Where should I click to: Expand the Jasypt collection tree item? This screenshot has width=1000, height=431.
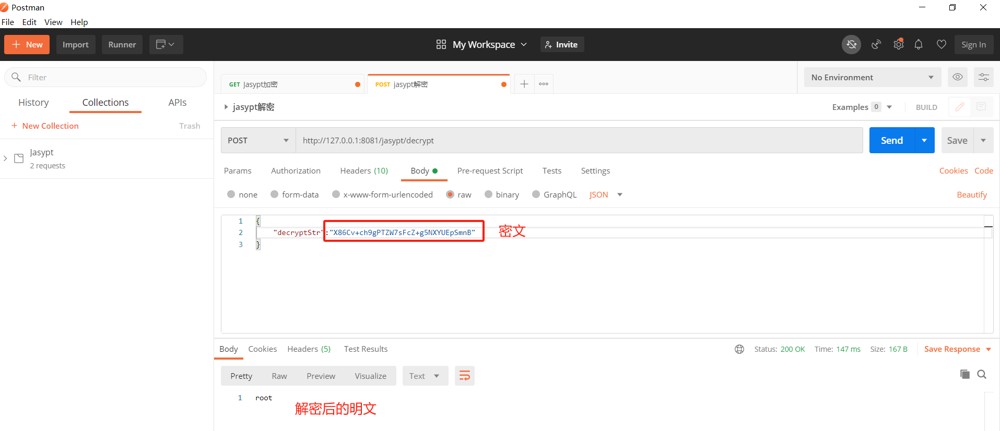pos(5,158)
